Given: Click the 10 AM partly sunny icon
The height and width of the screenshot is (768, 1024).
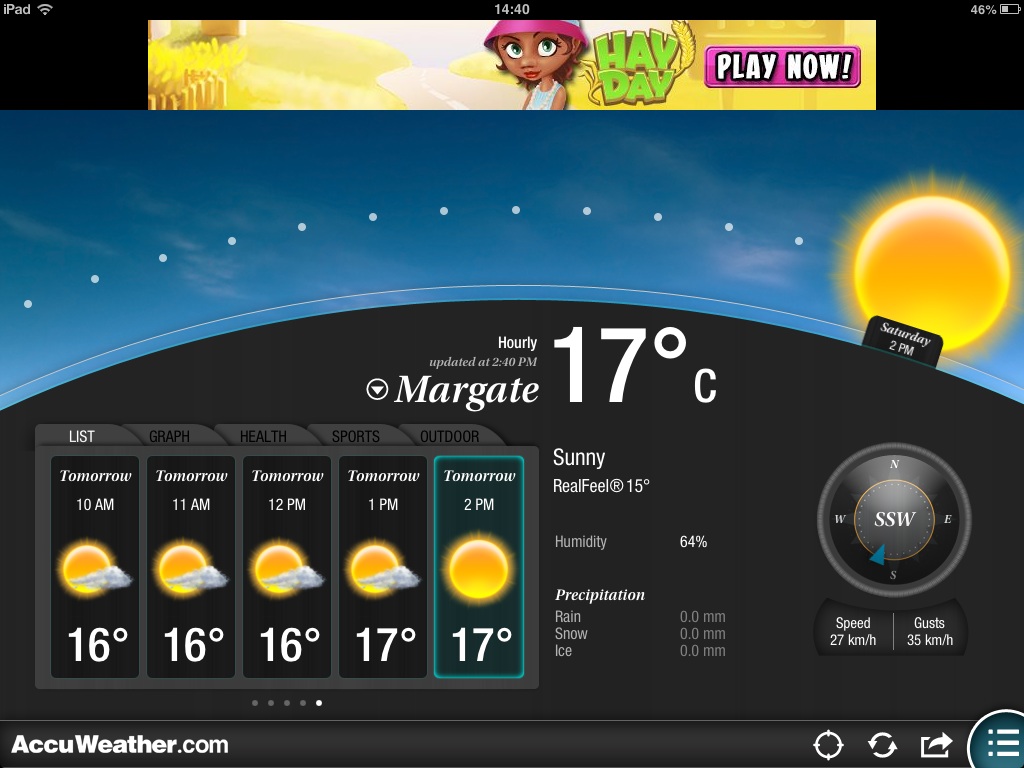Looking at the screenshot, I should [94, 569].
